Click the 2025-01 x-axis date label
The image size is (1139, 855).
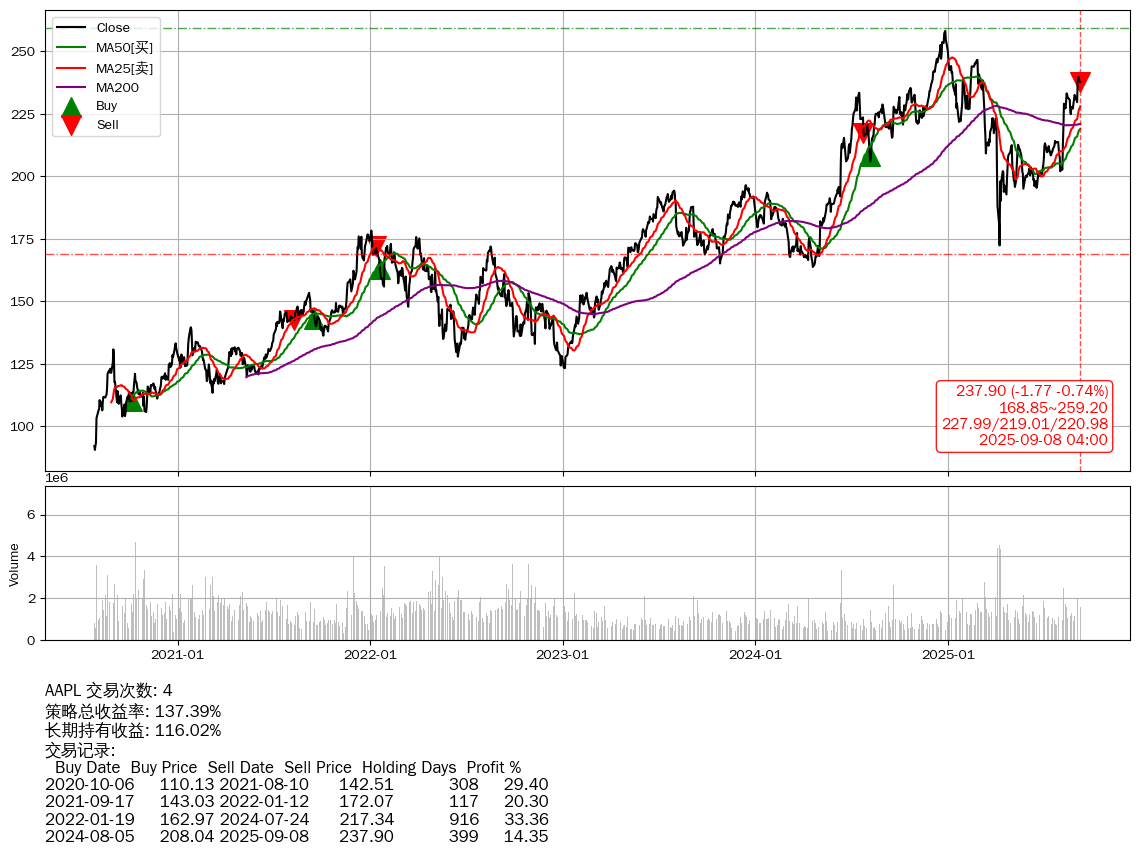948,655
